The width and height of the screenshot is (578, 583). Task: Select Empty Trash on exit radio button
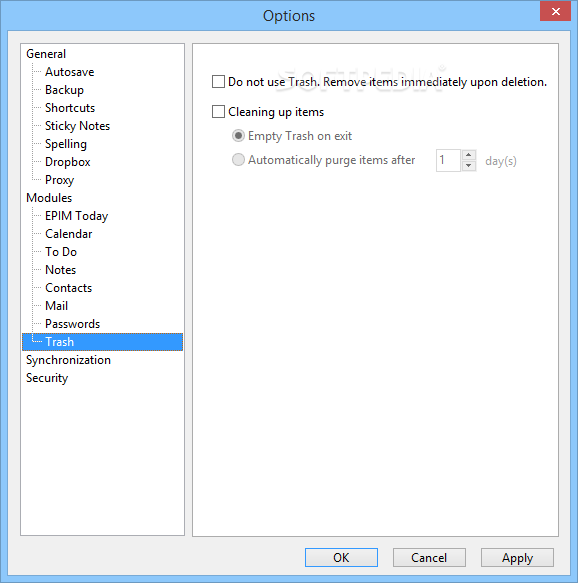pos(238,136)
